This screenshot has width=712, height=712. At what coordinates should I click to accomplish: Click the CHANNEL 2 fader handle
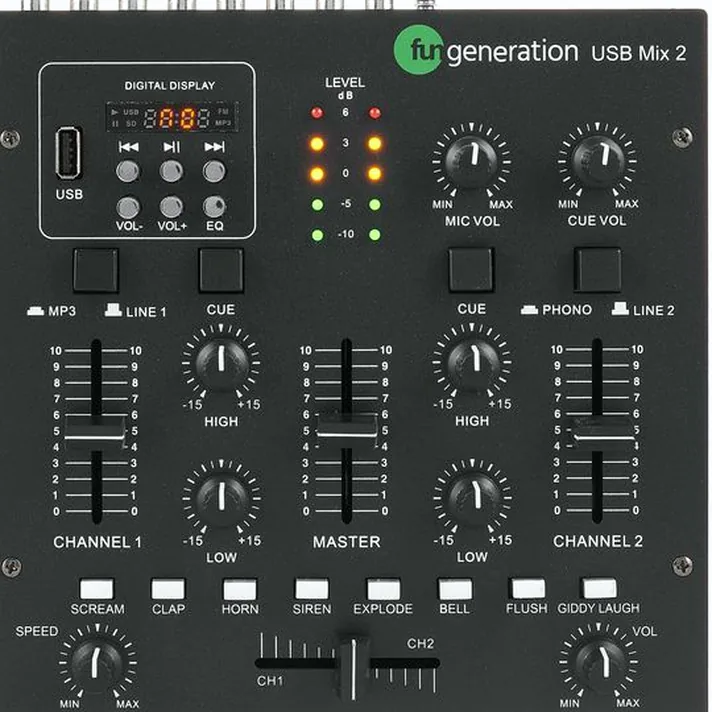[x=603, y=433]
